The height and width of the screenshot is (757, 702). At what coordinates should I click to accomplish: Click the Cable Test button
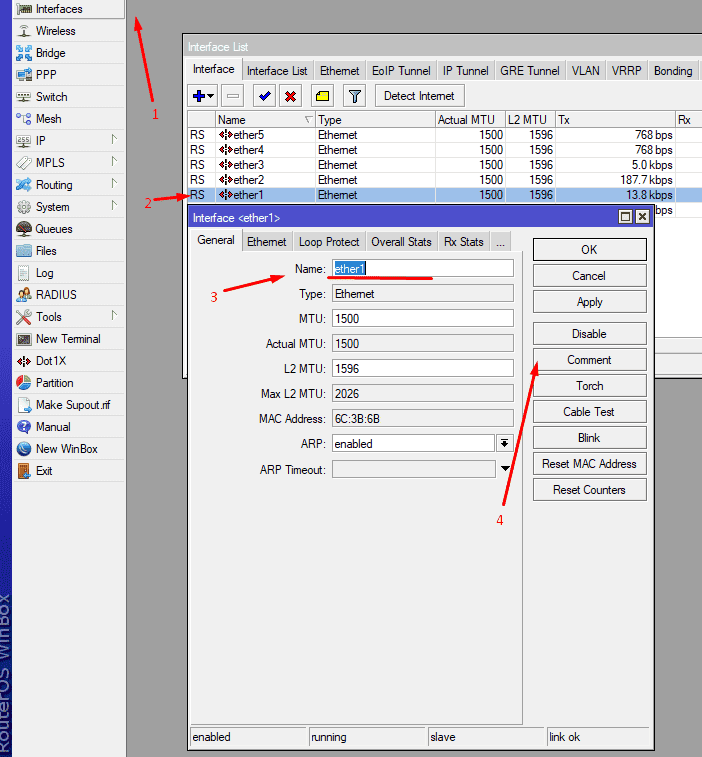pos(589,412)
